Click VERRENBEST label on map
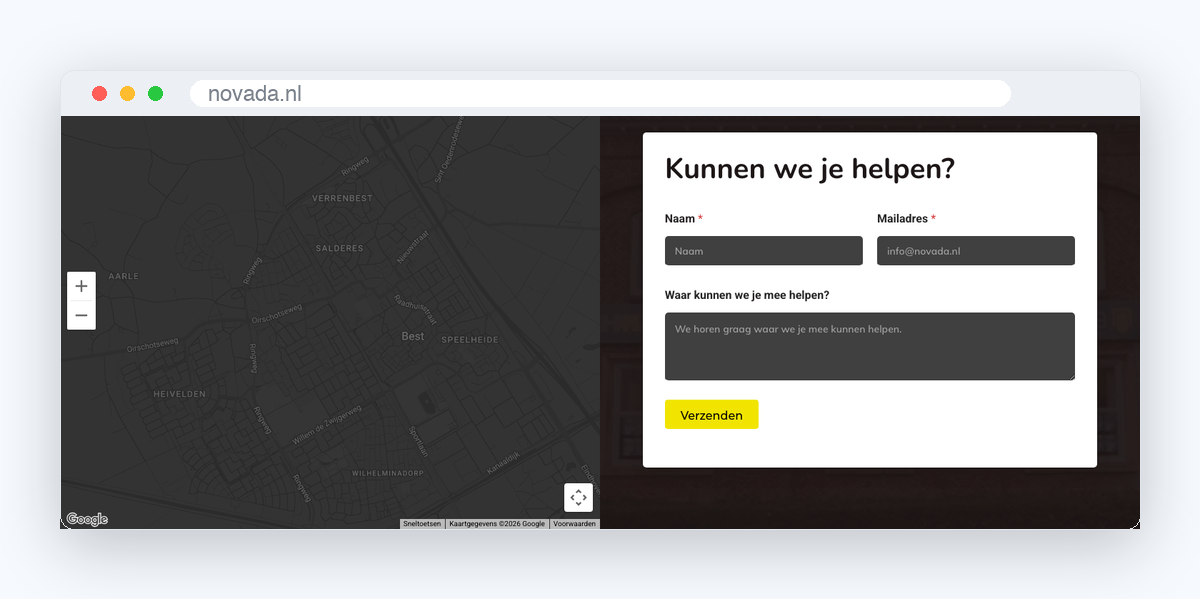Screen dimensions: 1200x599 [x=342, y=198]
